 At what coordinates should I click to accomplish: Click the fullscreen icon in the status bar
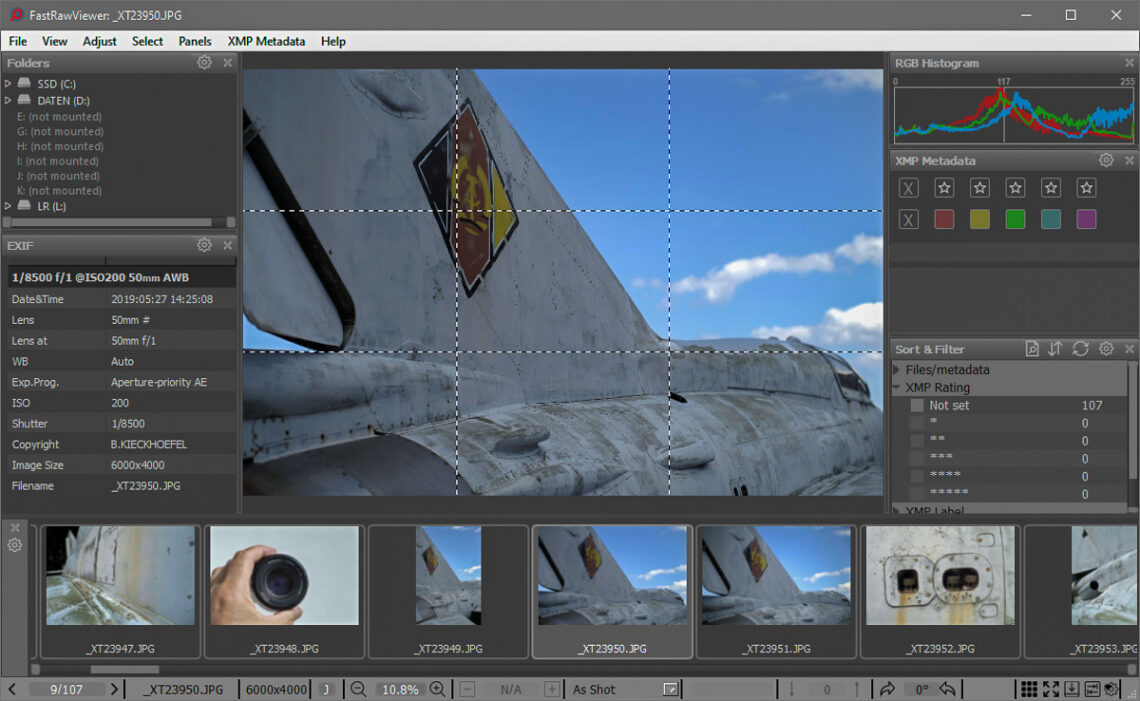coord(1050,689)
